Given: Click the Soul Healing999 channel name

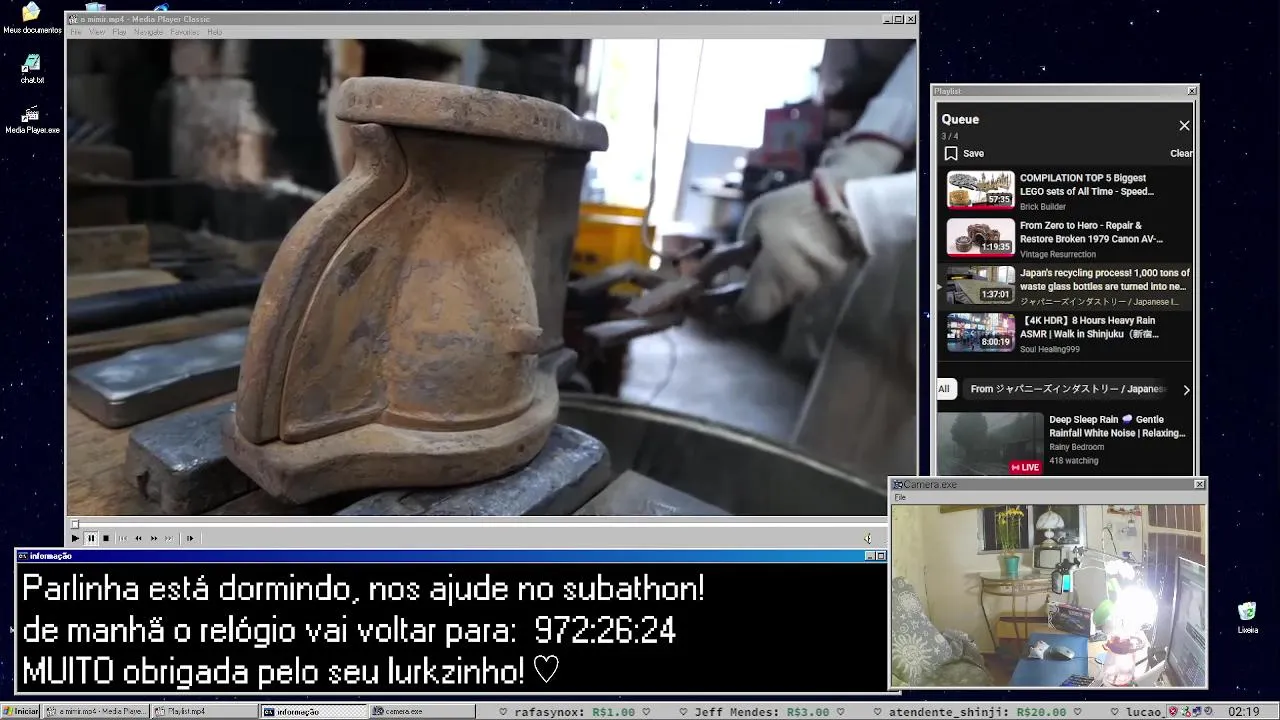Looking at the screenshot, I should (x=1050, y=349).
